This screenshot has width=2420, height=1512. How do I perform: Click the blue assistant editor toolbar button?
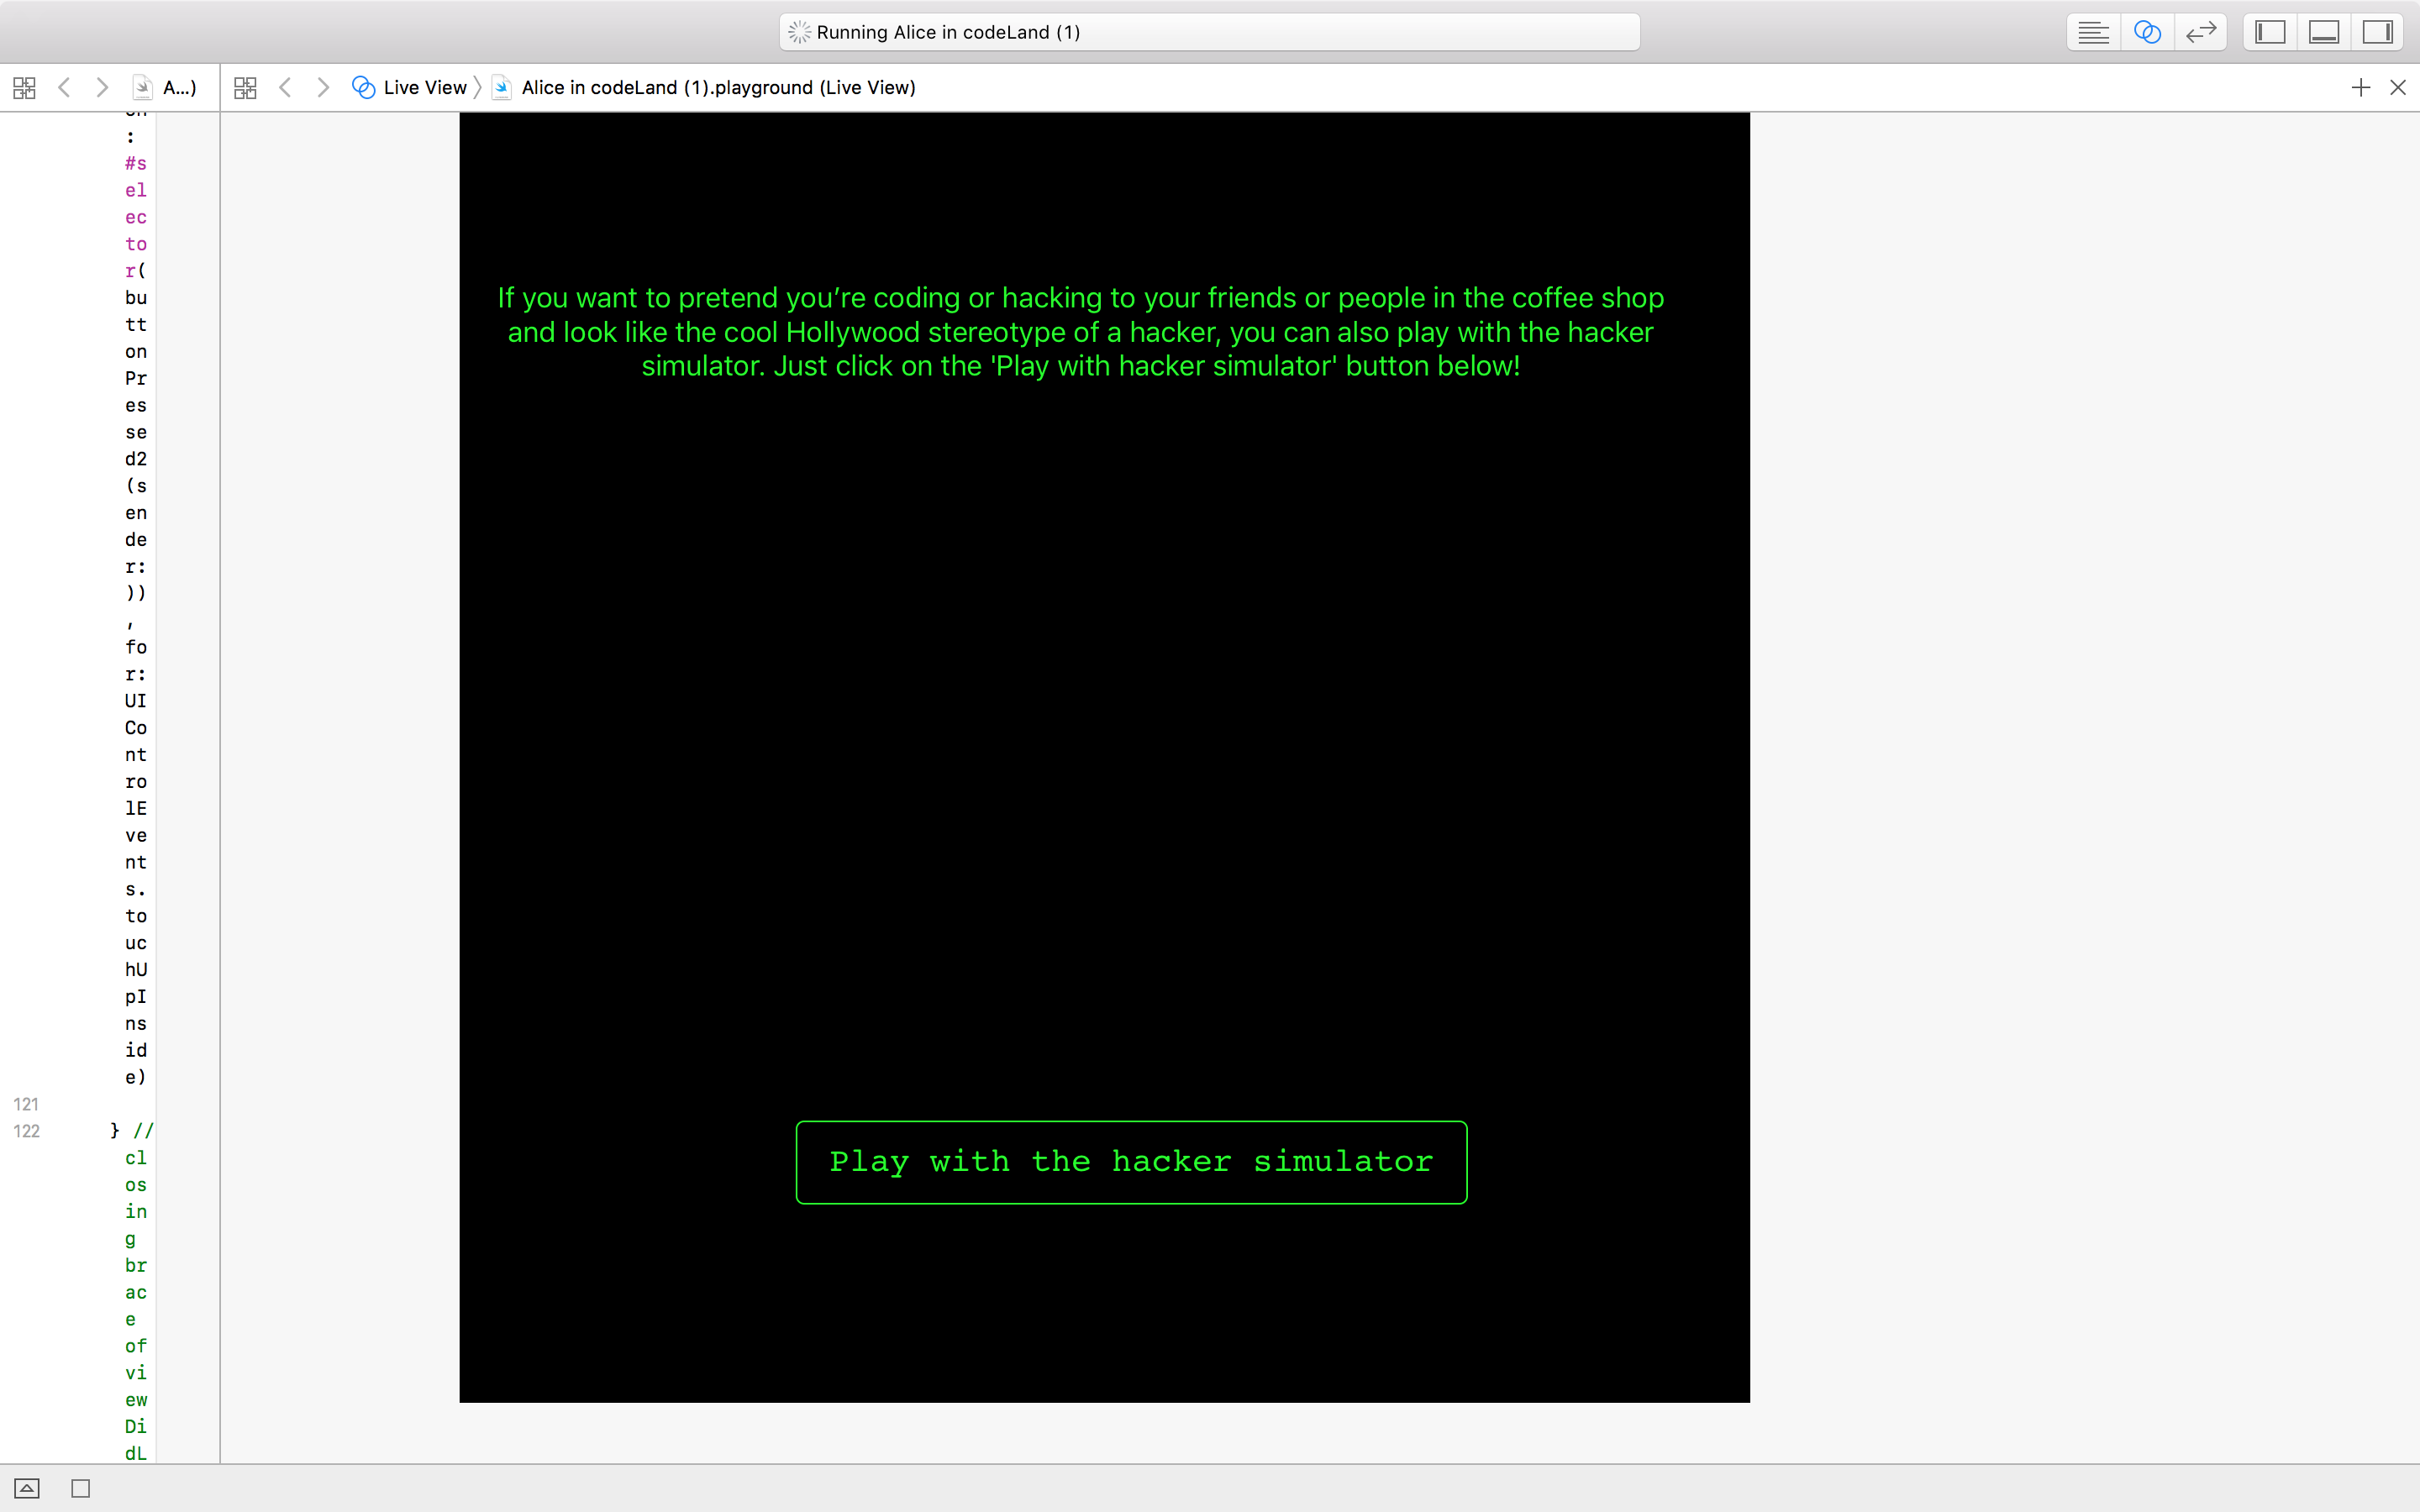coord(2146,32)
